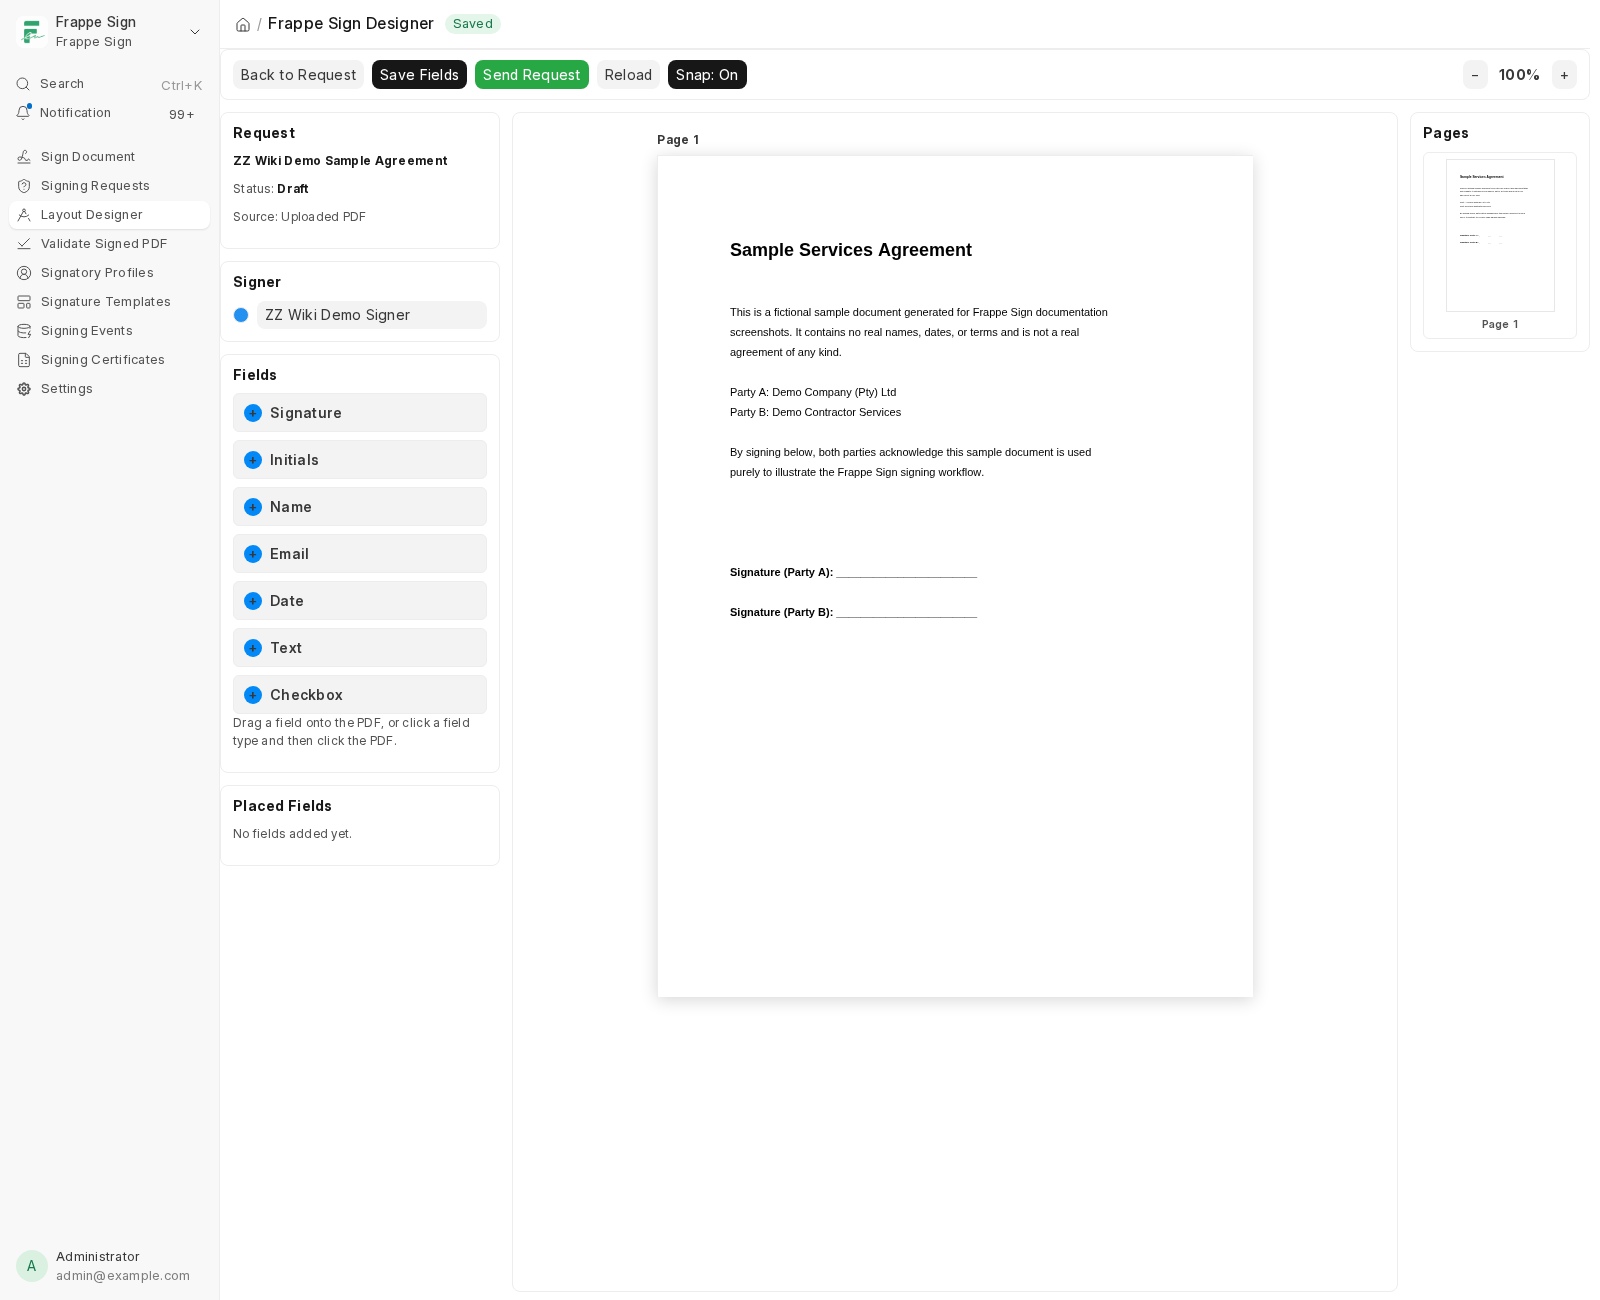1600x1300 pixels.
Task: Click the plus icon beside Email field
Action: point(253,554)
